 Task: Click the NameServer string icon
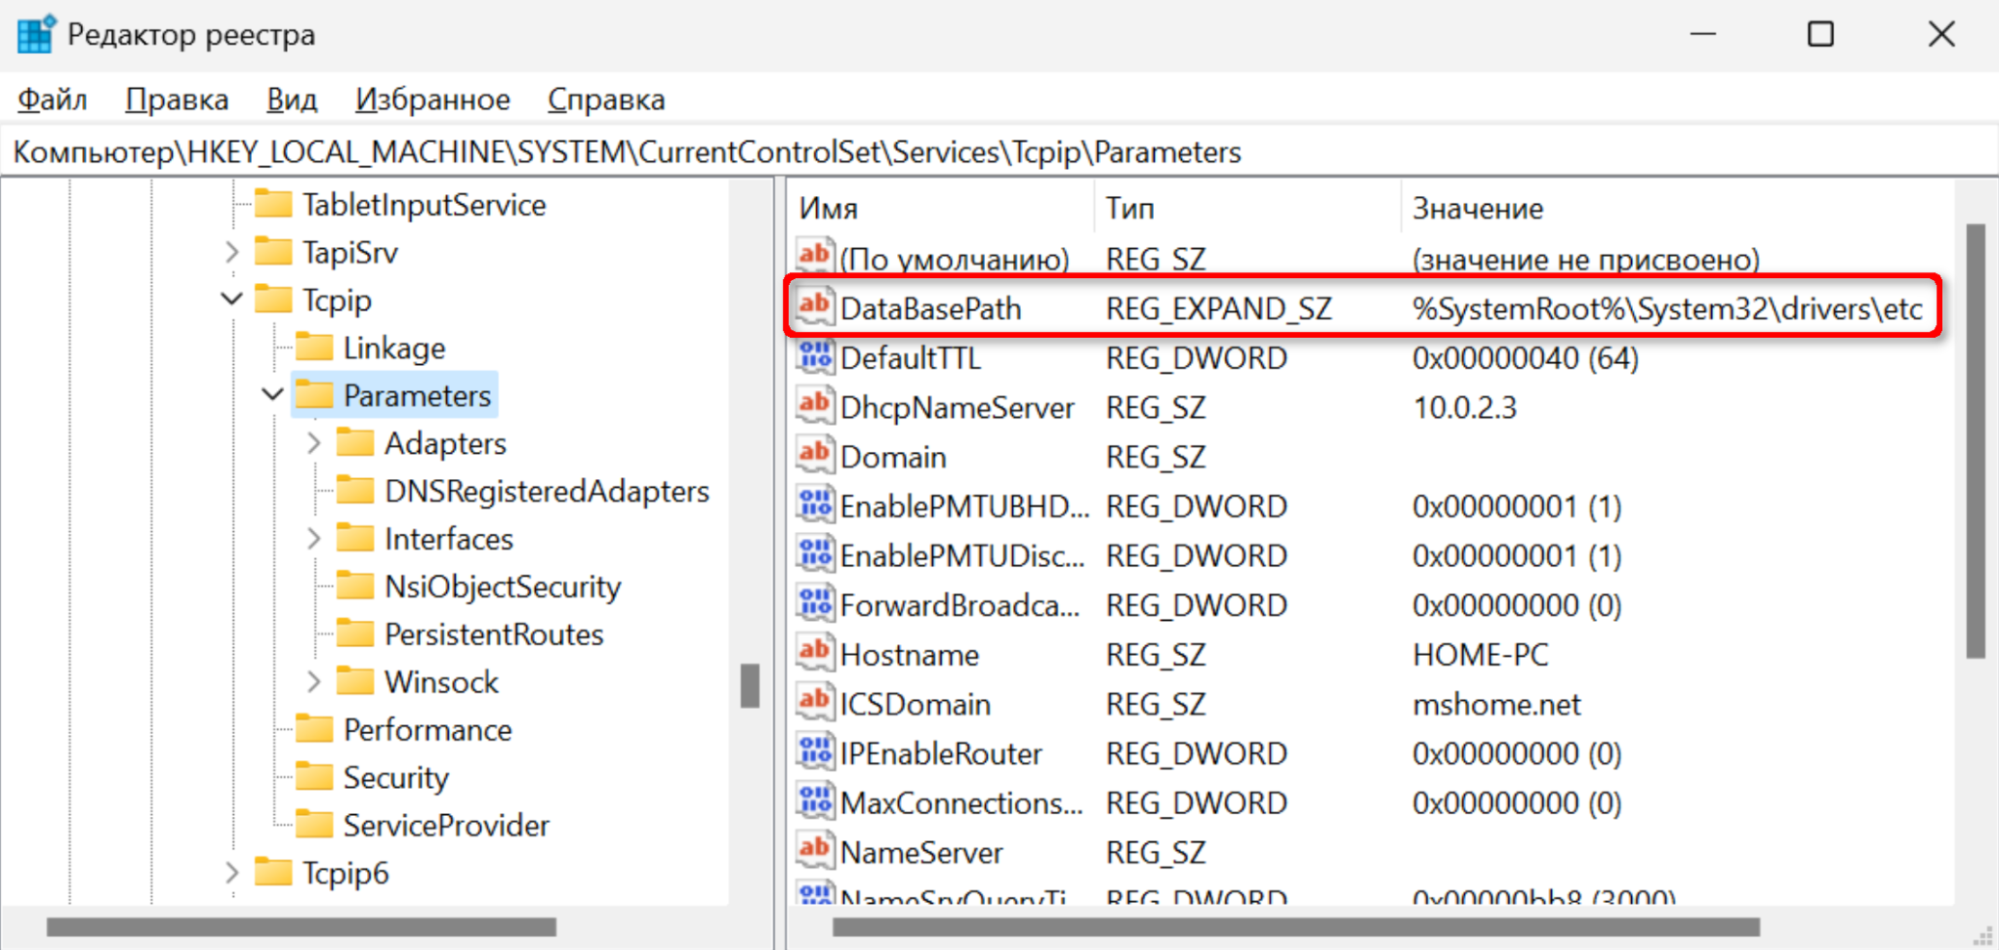pos(815,851)
